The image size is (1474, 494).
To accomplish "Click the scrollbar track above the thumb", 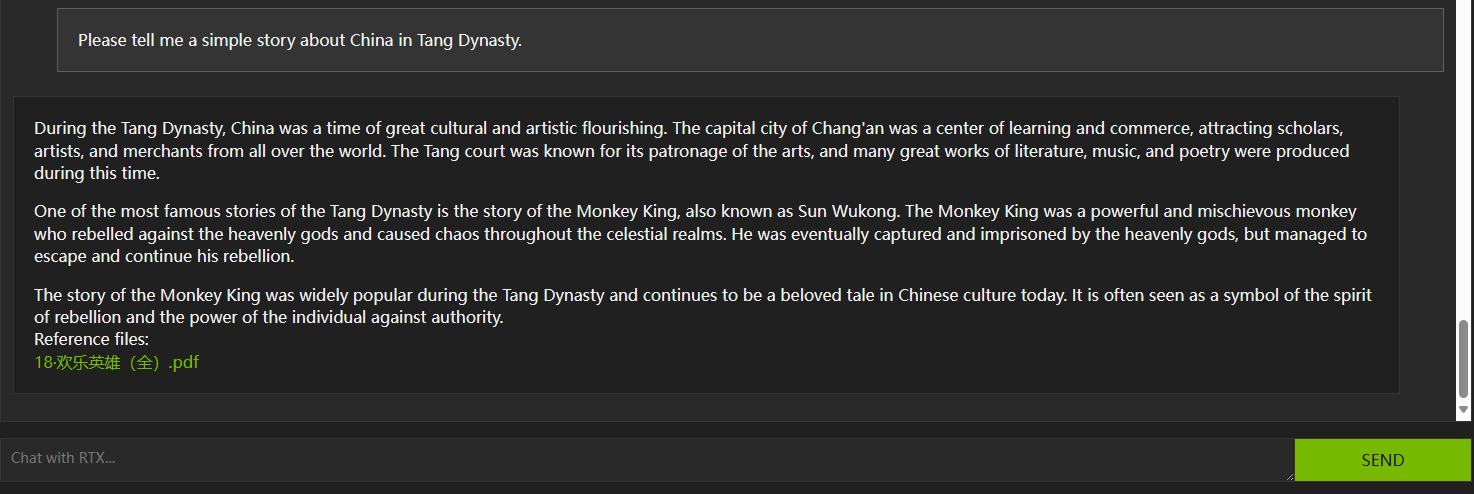I will (x=1464, y=150).
